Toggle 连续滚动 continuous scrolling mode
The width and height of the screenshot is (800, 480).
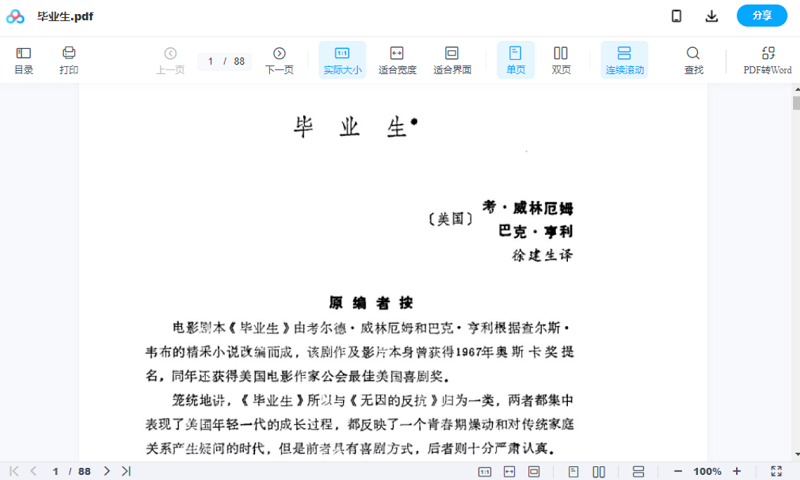coord(624,60)
